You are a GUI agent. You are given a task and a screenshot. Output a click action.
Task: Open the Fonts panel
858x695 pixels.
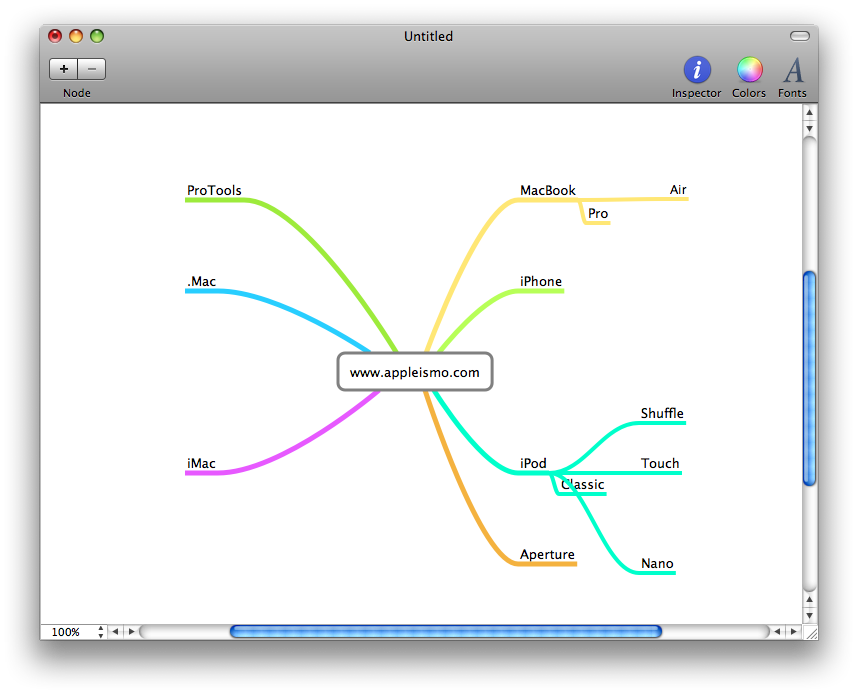792,77
